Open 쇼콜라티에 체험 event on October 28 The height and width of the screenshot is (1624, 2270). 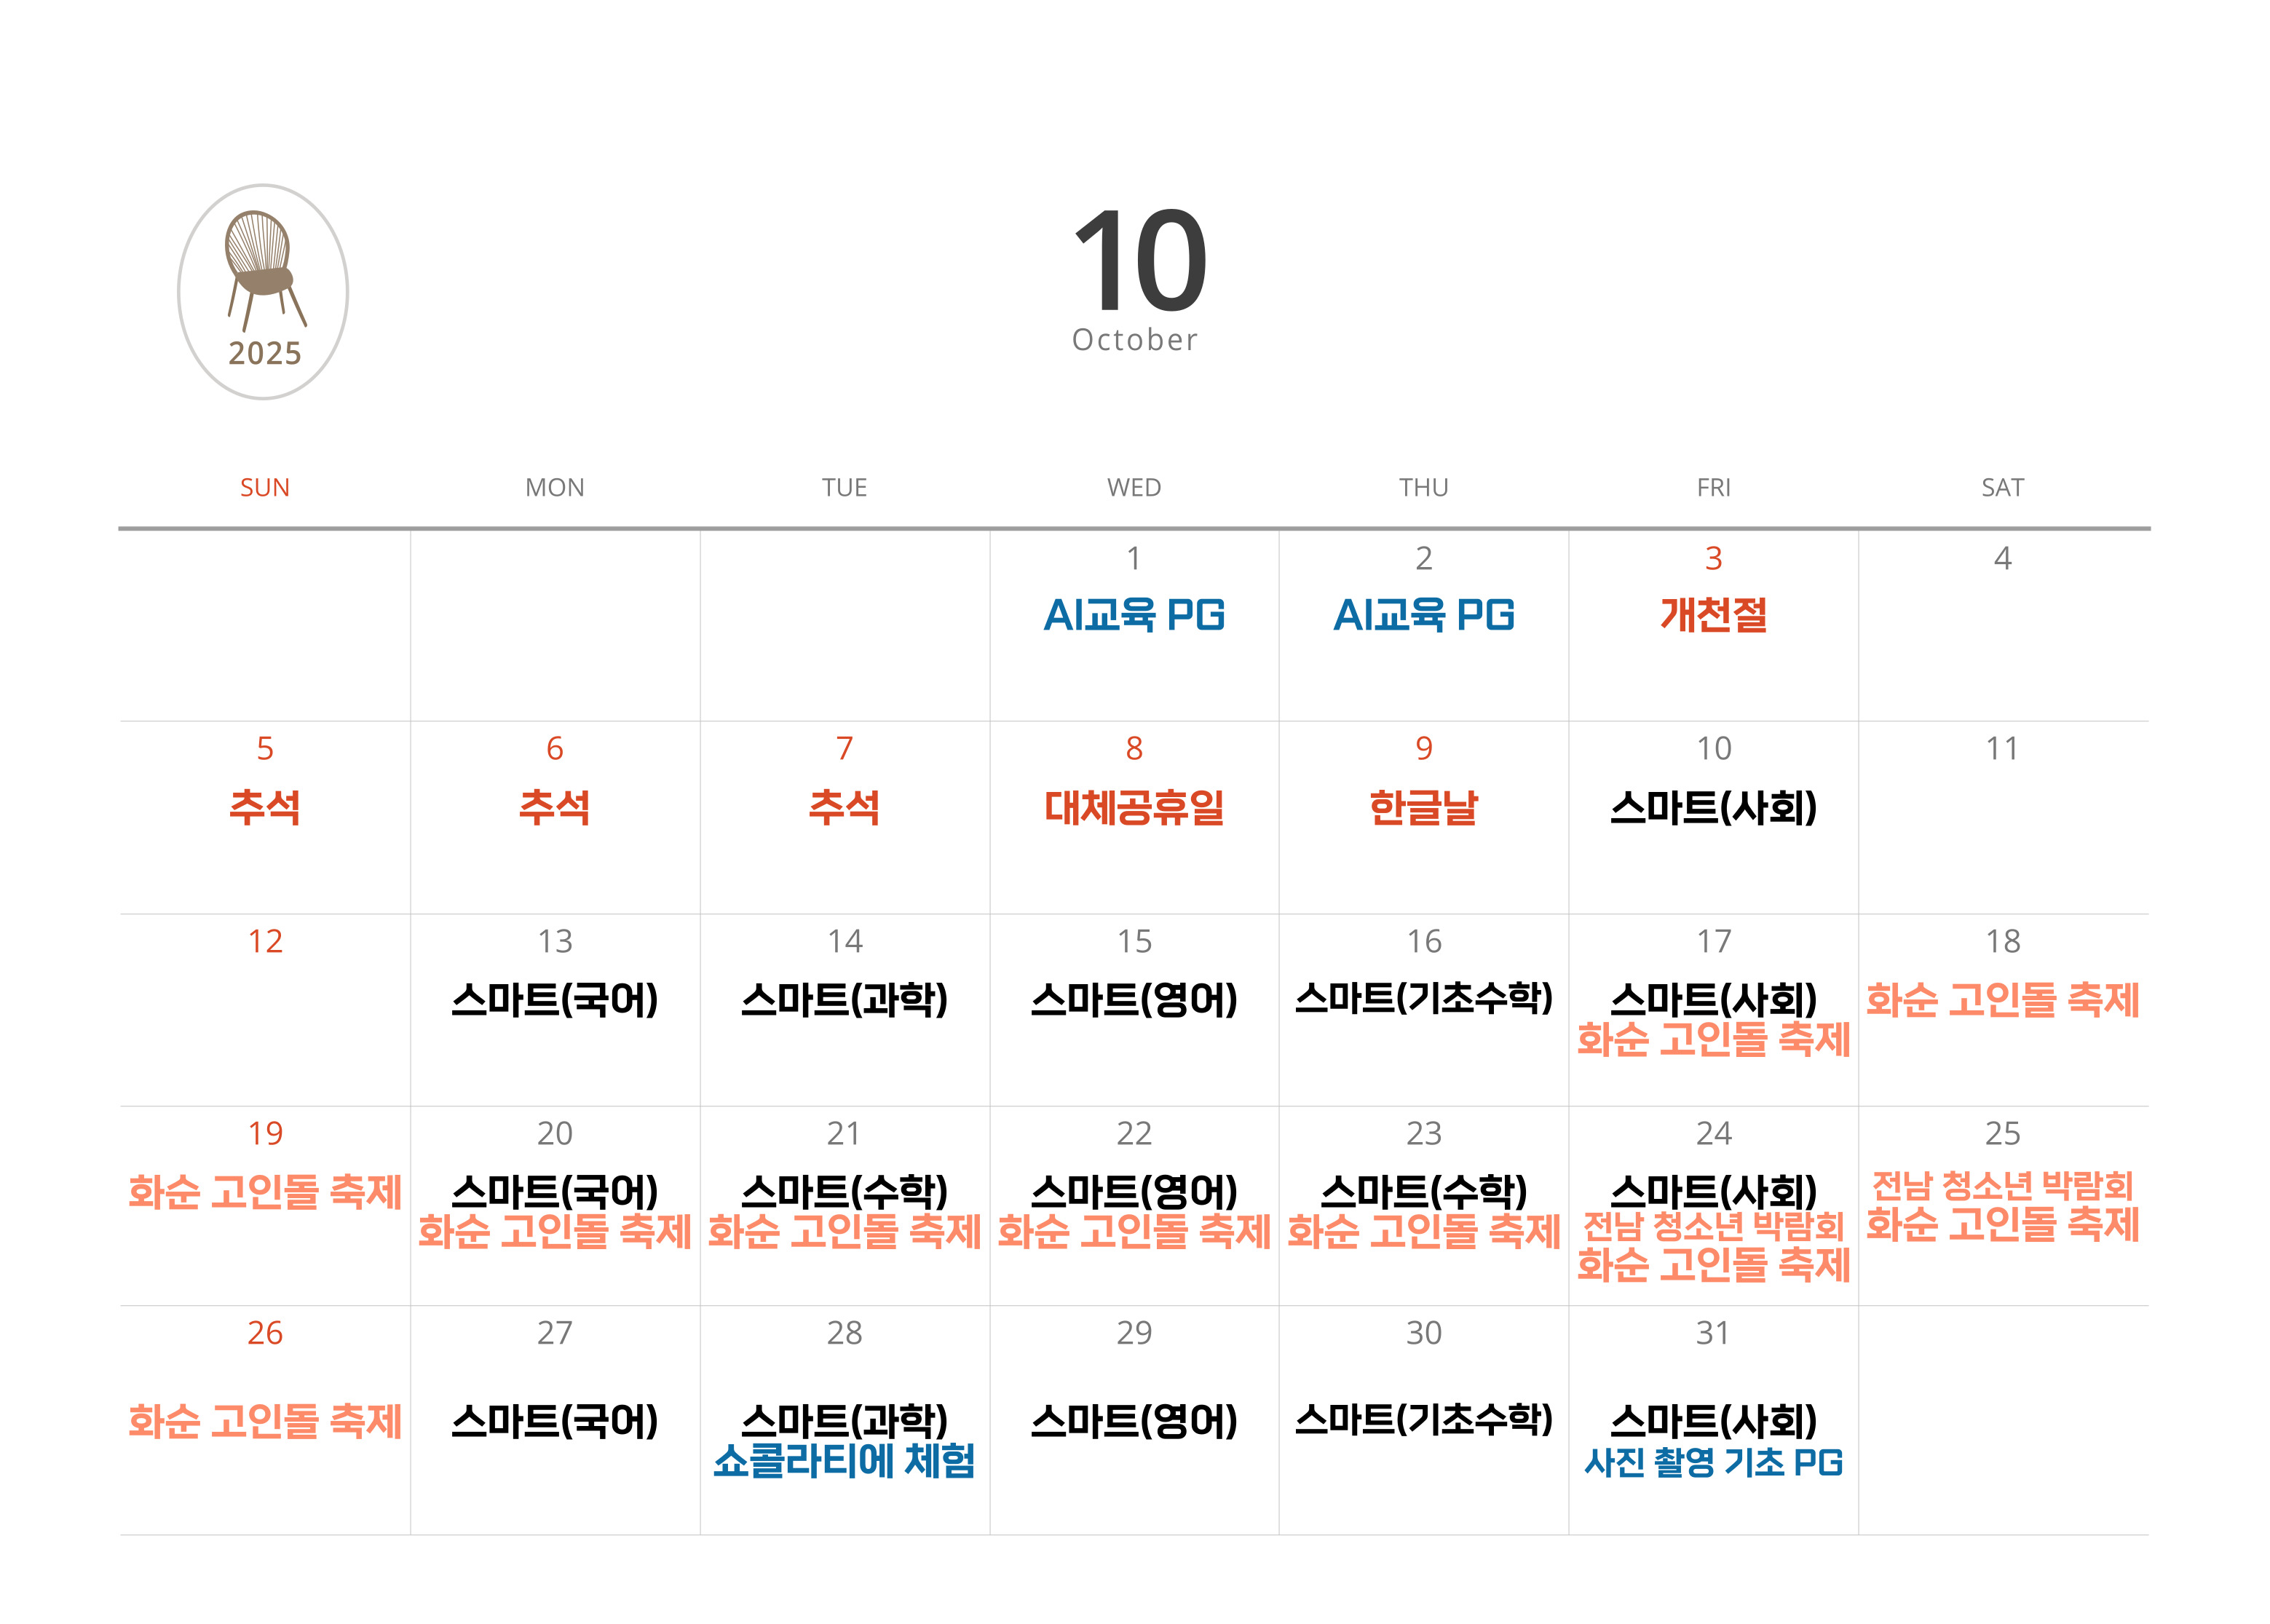[844, 1461]
